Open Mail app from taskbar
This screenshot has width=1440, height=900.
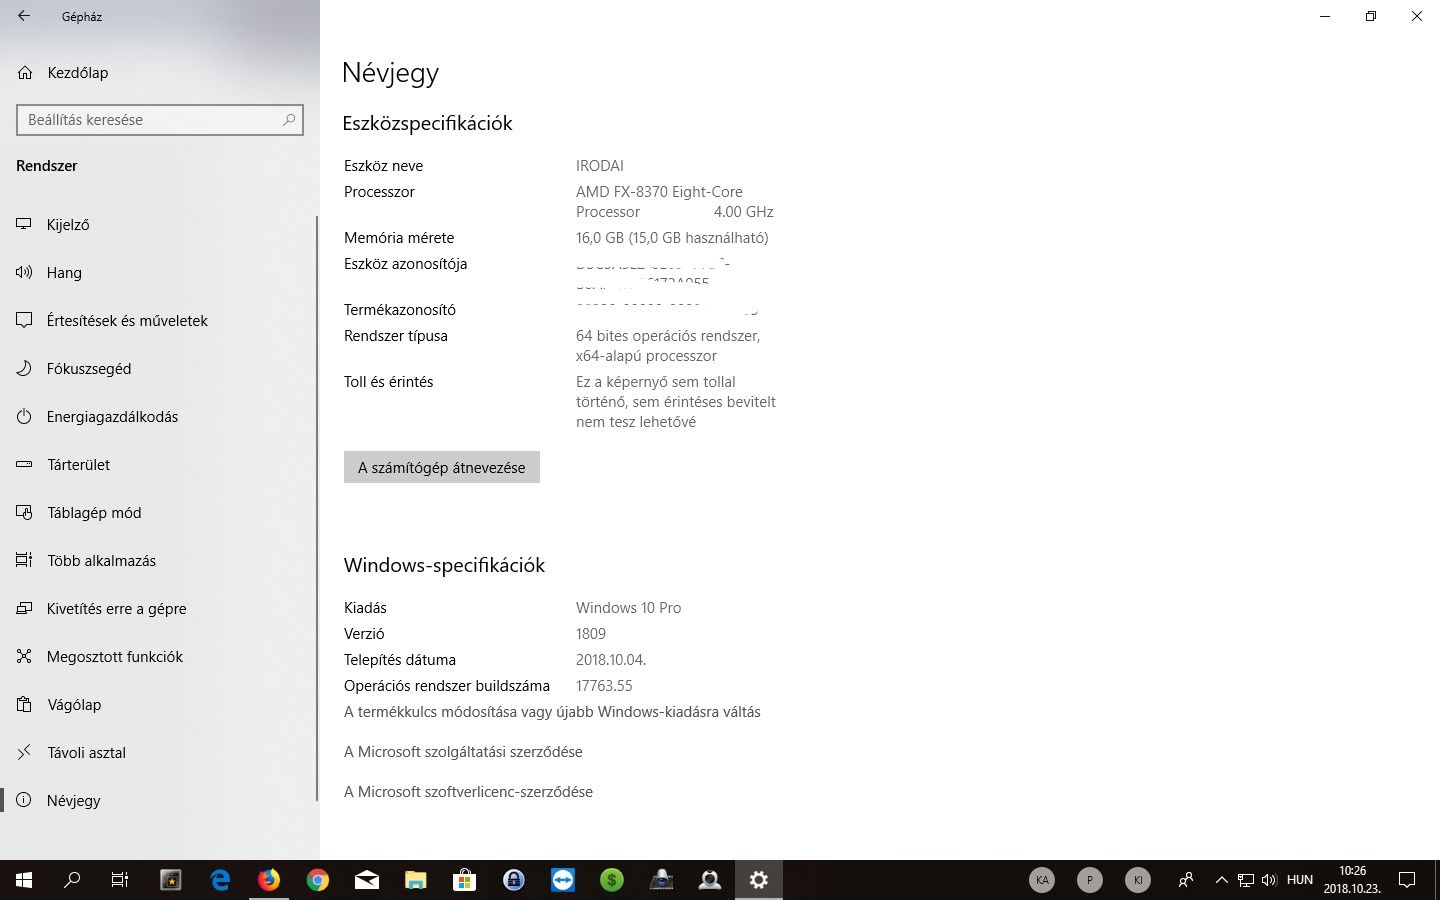coord(367,880)
